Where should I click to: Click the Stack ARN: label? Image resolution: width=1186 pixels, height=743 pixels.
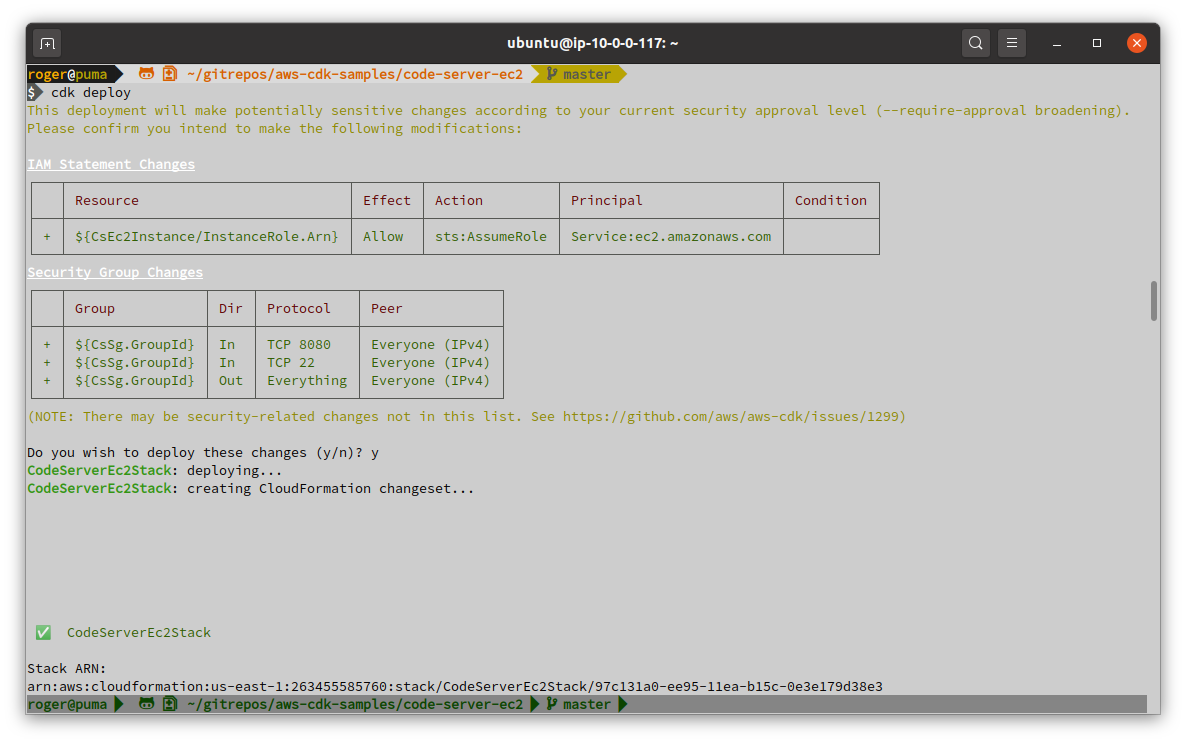click(x=67, y=668)
